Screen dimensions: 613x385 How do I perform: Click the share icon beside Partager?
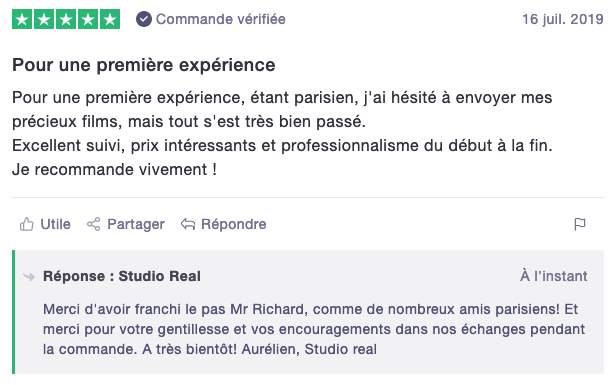pyautogui.click(x=93, y=224)
